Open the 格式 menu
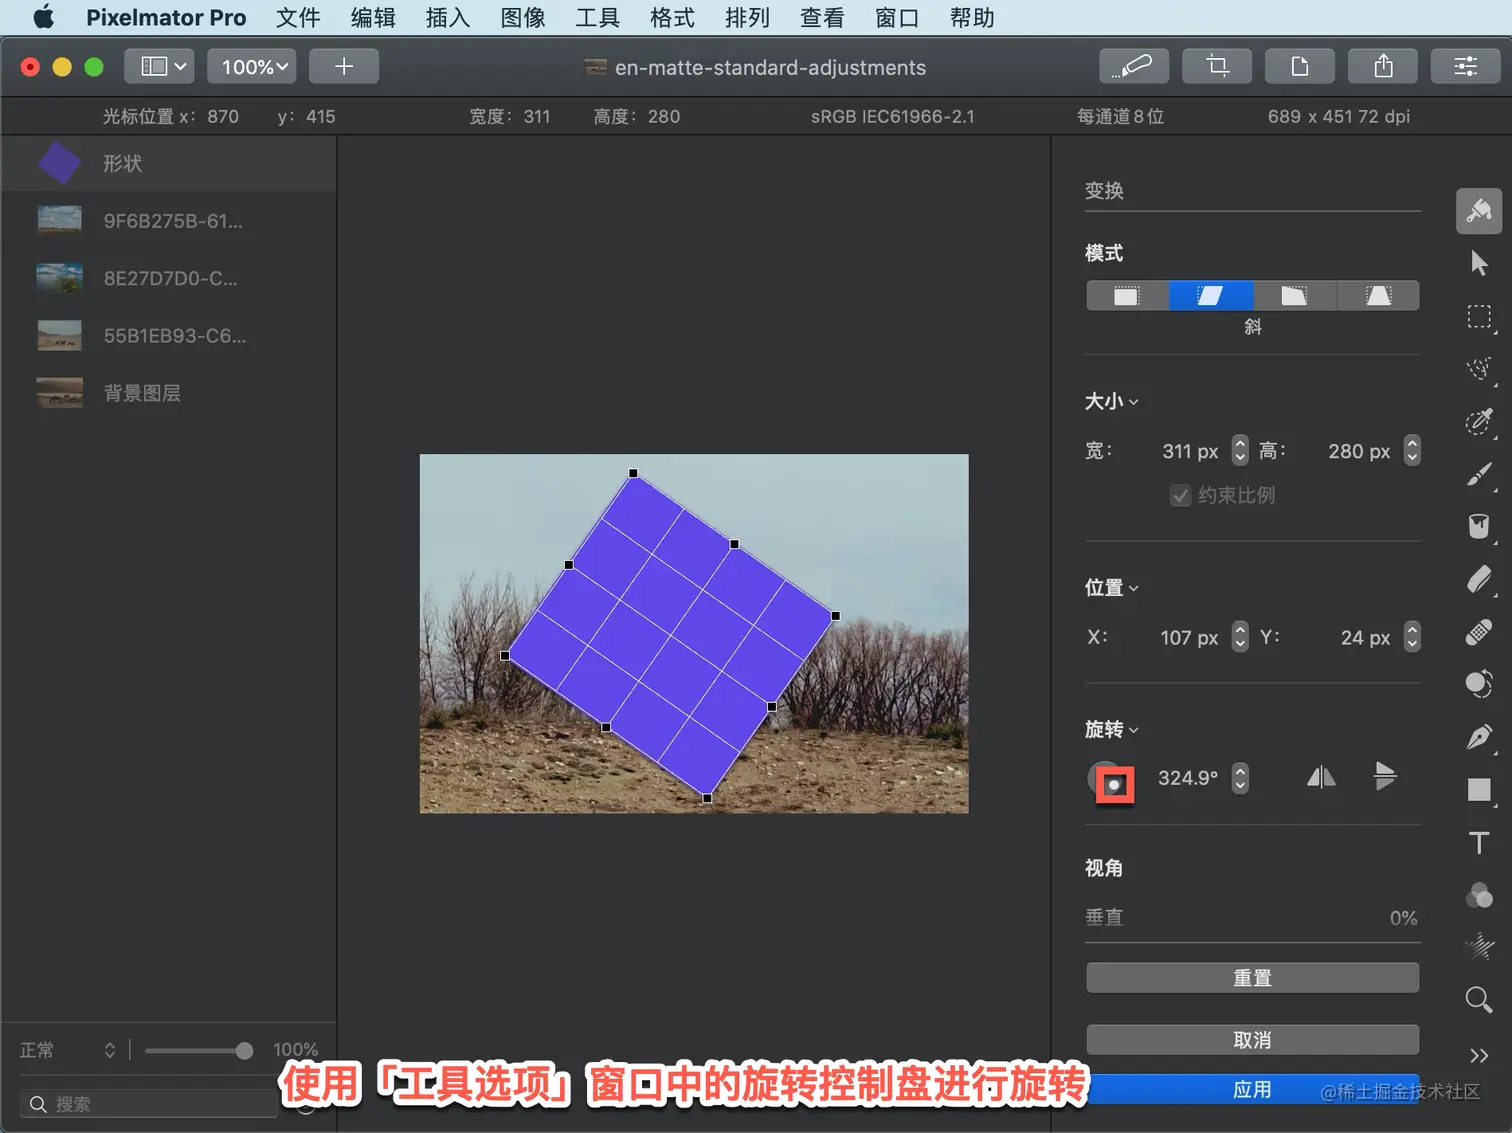The height and width of the screenshot is (1133, 1512). pos(672,18)
